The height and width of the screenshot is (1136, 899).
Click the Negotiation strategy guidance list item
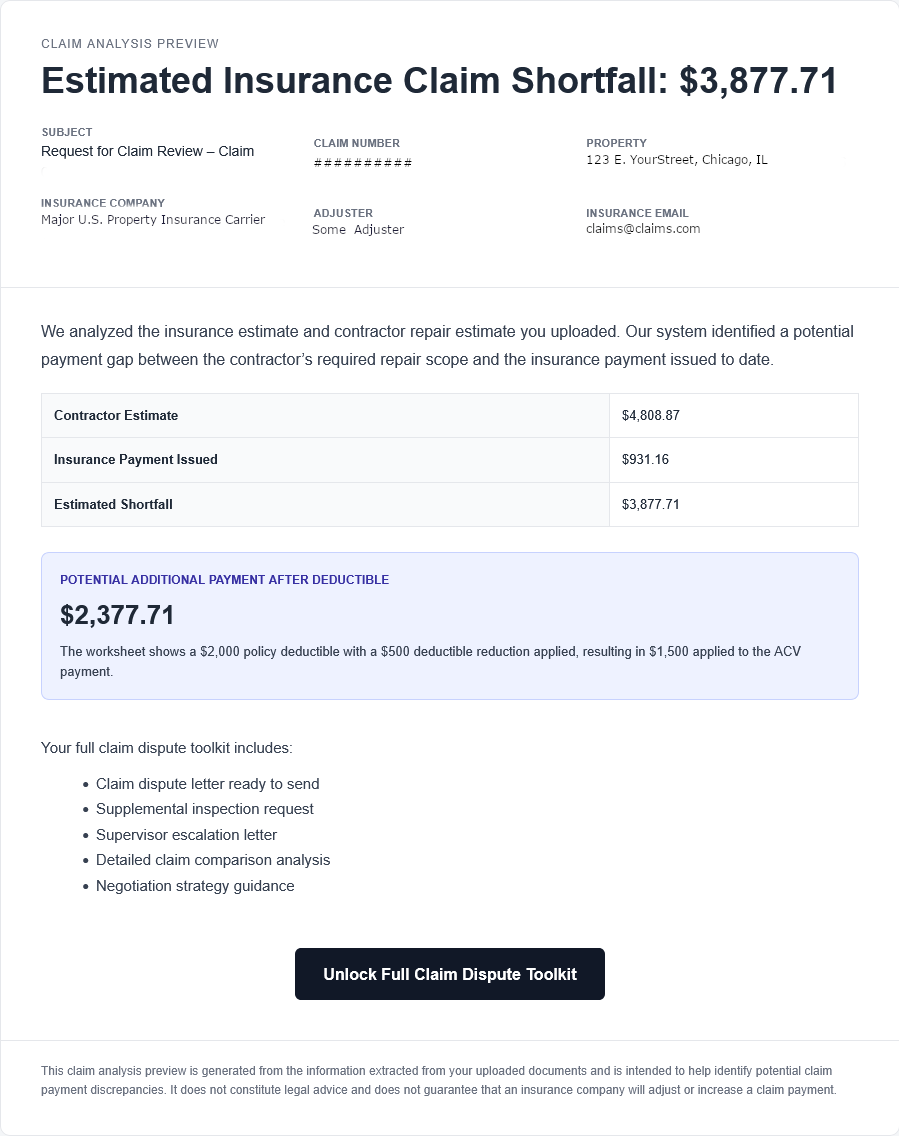[x=195, y=886]
